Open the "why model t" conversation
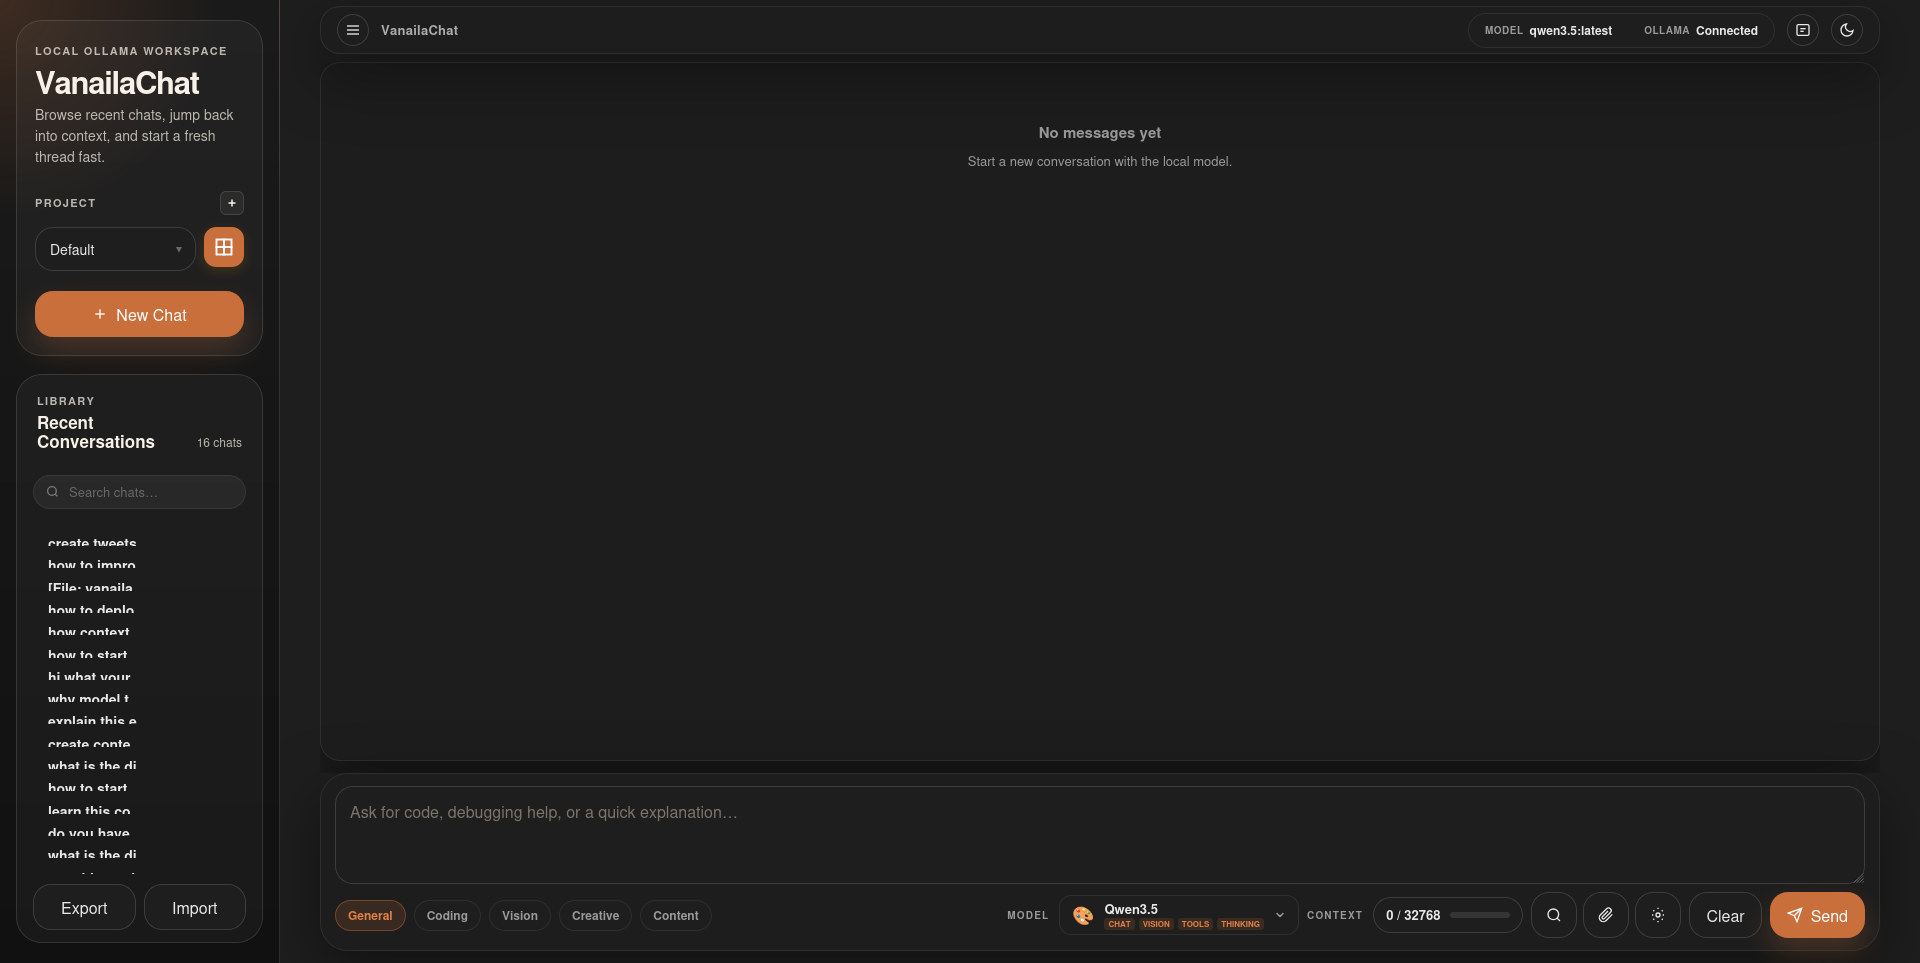This screenshot has width=1920, height=963. pos(88,699)
